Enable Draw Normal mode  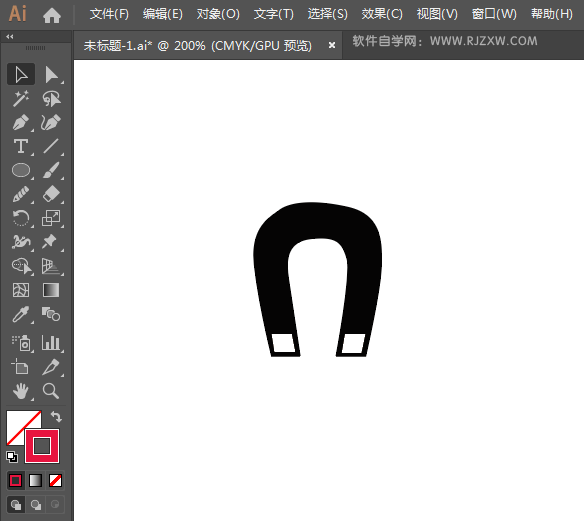pyautogui.click(x=16, y=505)
